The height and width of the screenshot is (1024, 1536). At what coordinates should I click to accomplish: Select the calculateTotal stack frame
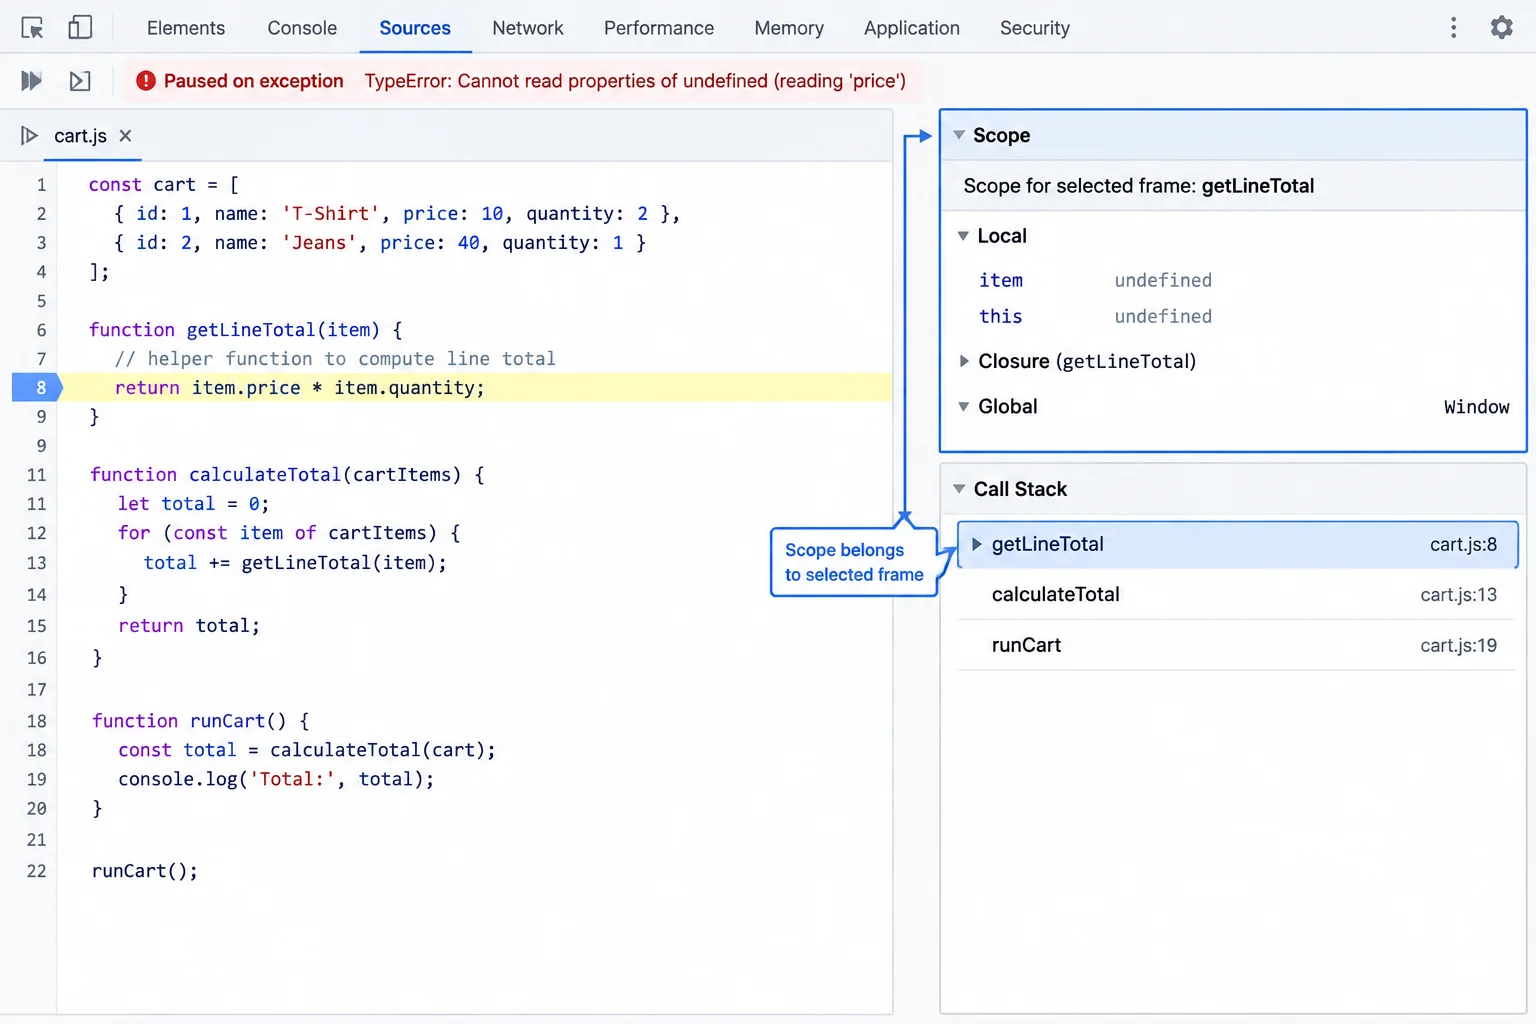point(1237,595)
